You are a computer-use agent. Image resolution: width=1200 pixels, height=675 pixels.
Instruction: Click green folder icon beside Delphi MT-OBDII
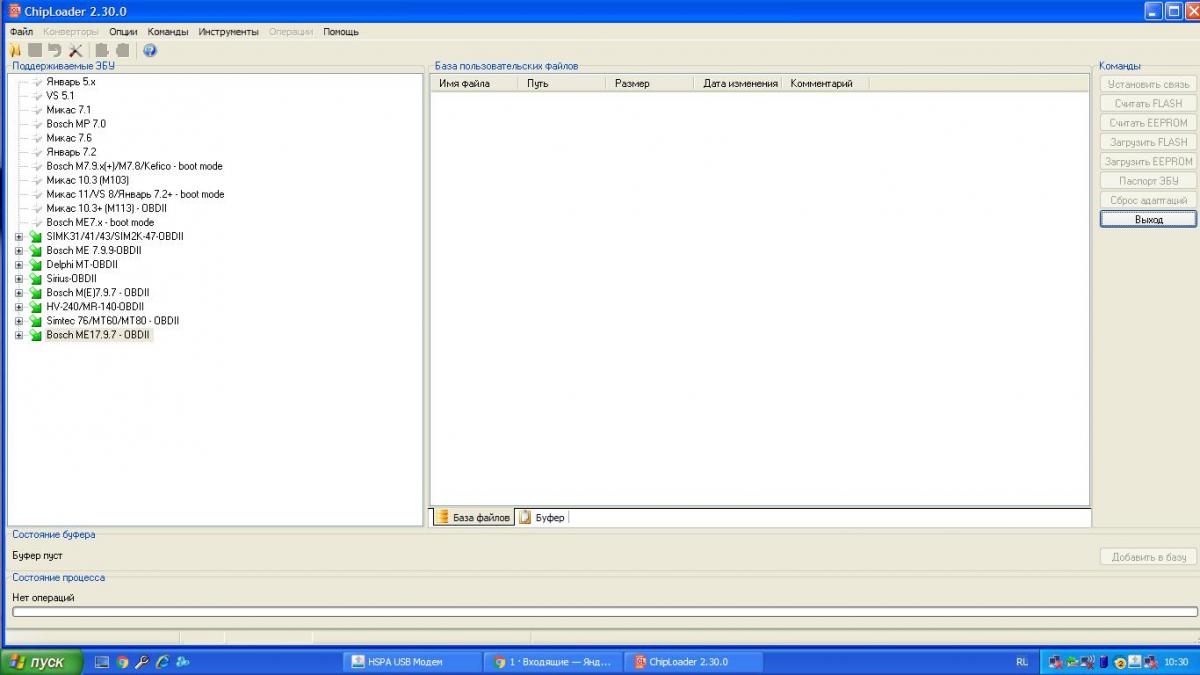tap(36, 265)
